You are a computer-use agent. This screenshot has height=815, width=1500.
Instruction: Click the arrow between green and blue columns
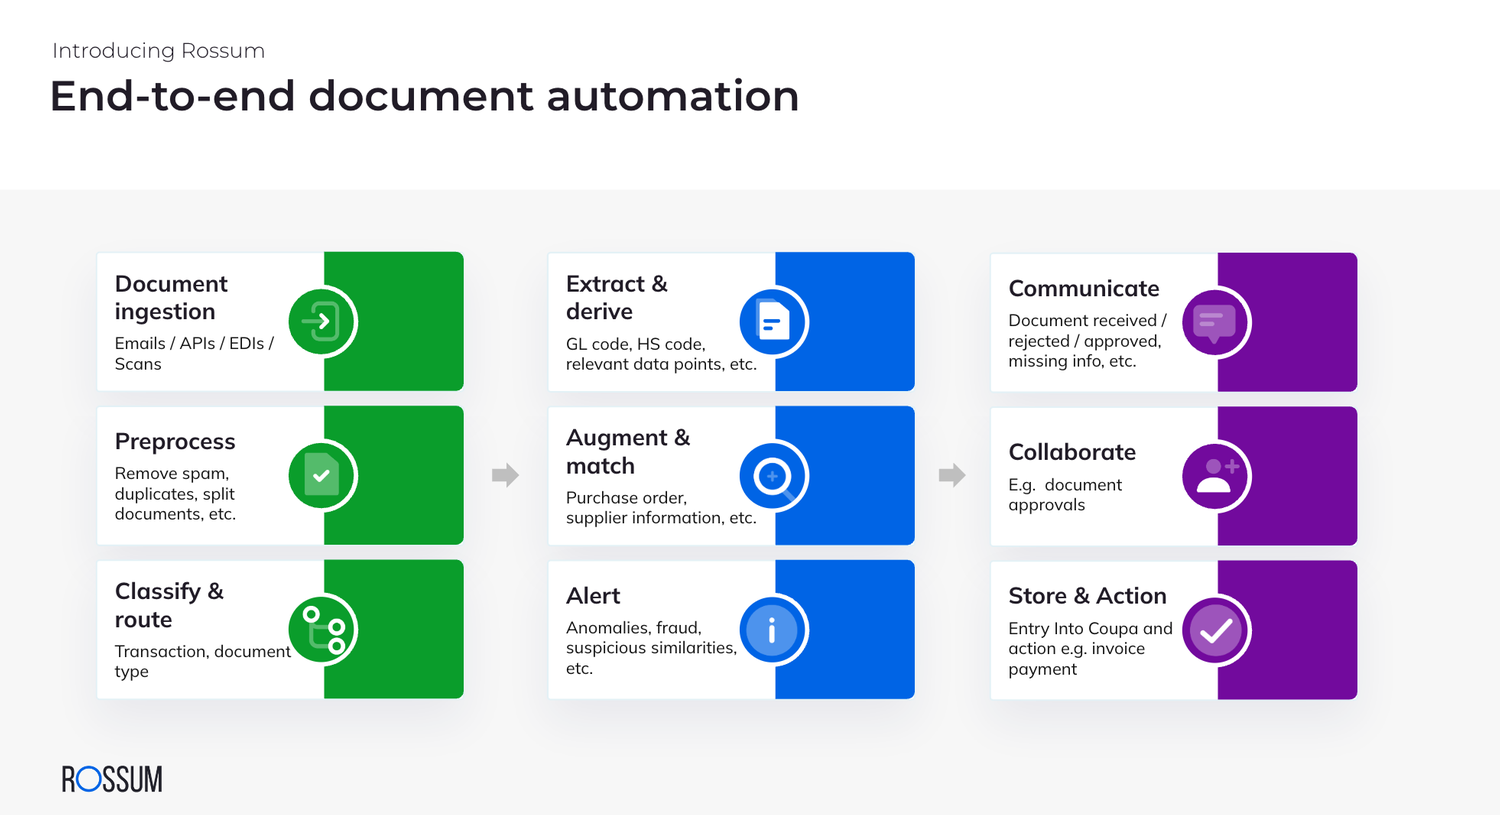point(505,476)
